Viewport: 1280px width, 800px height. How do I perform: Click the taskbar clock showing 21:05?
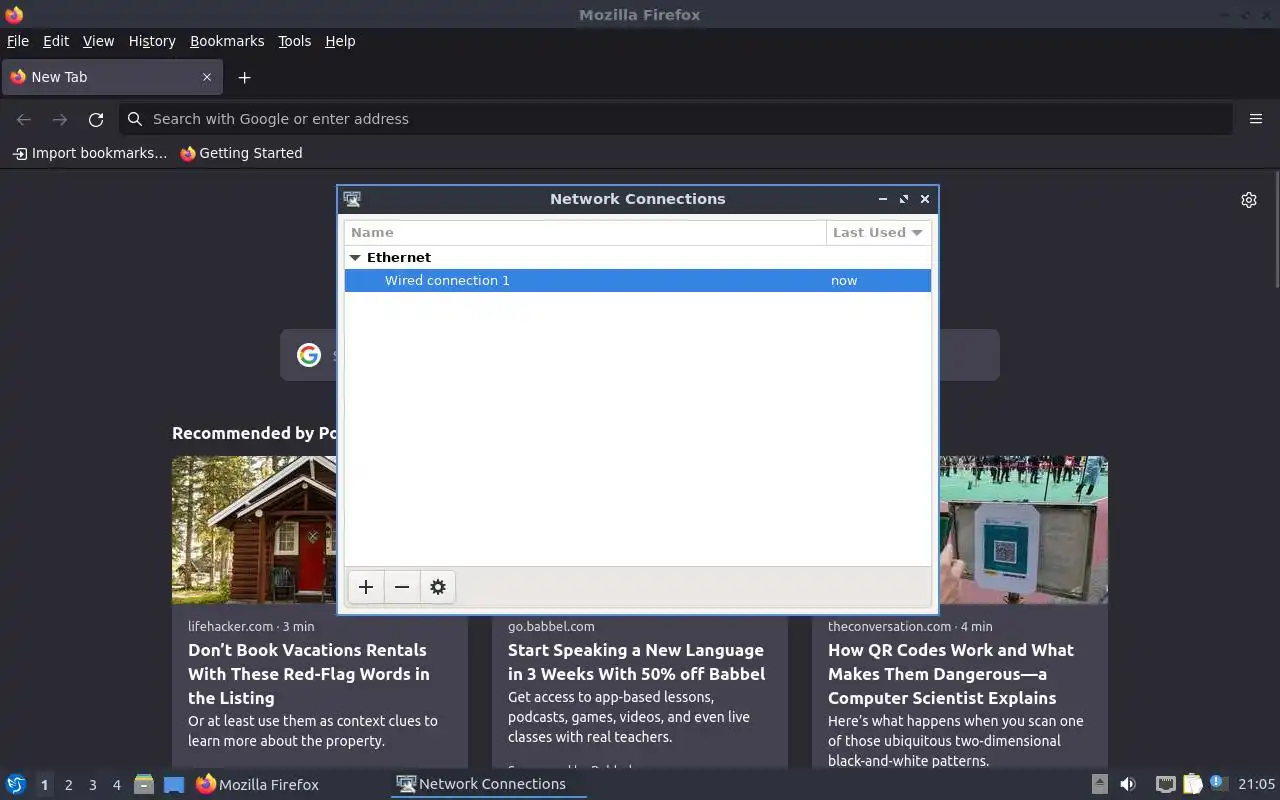click(x=1257, y=784)
